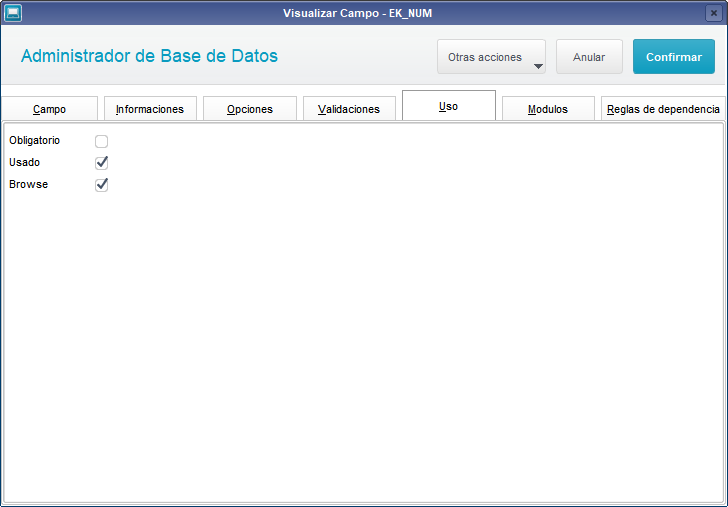Click the Obligatorio label text
728x507 pixels.
coord(35,140)
